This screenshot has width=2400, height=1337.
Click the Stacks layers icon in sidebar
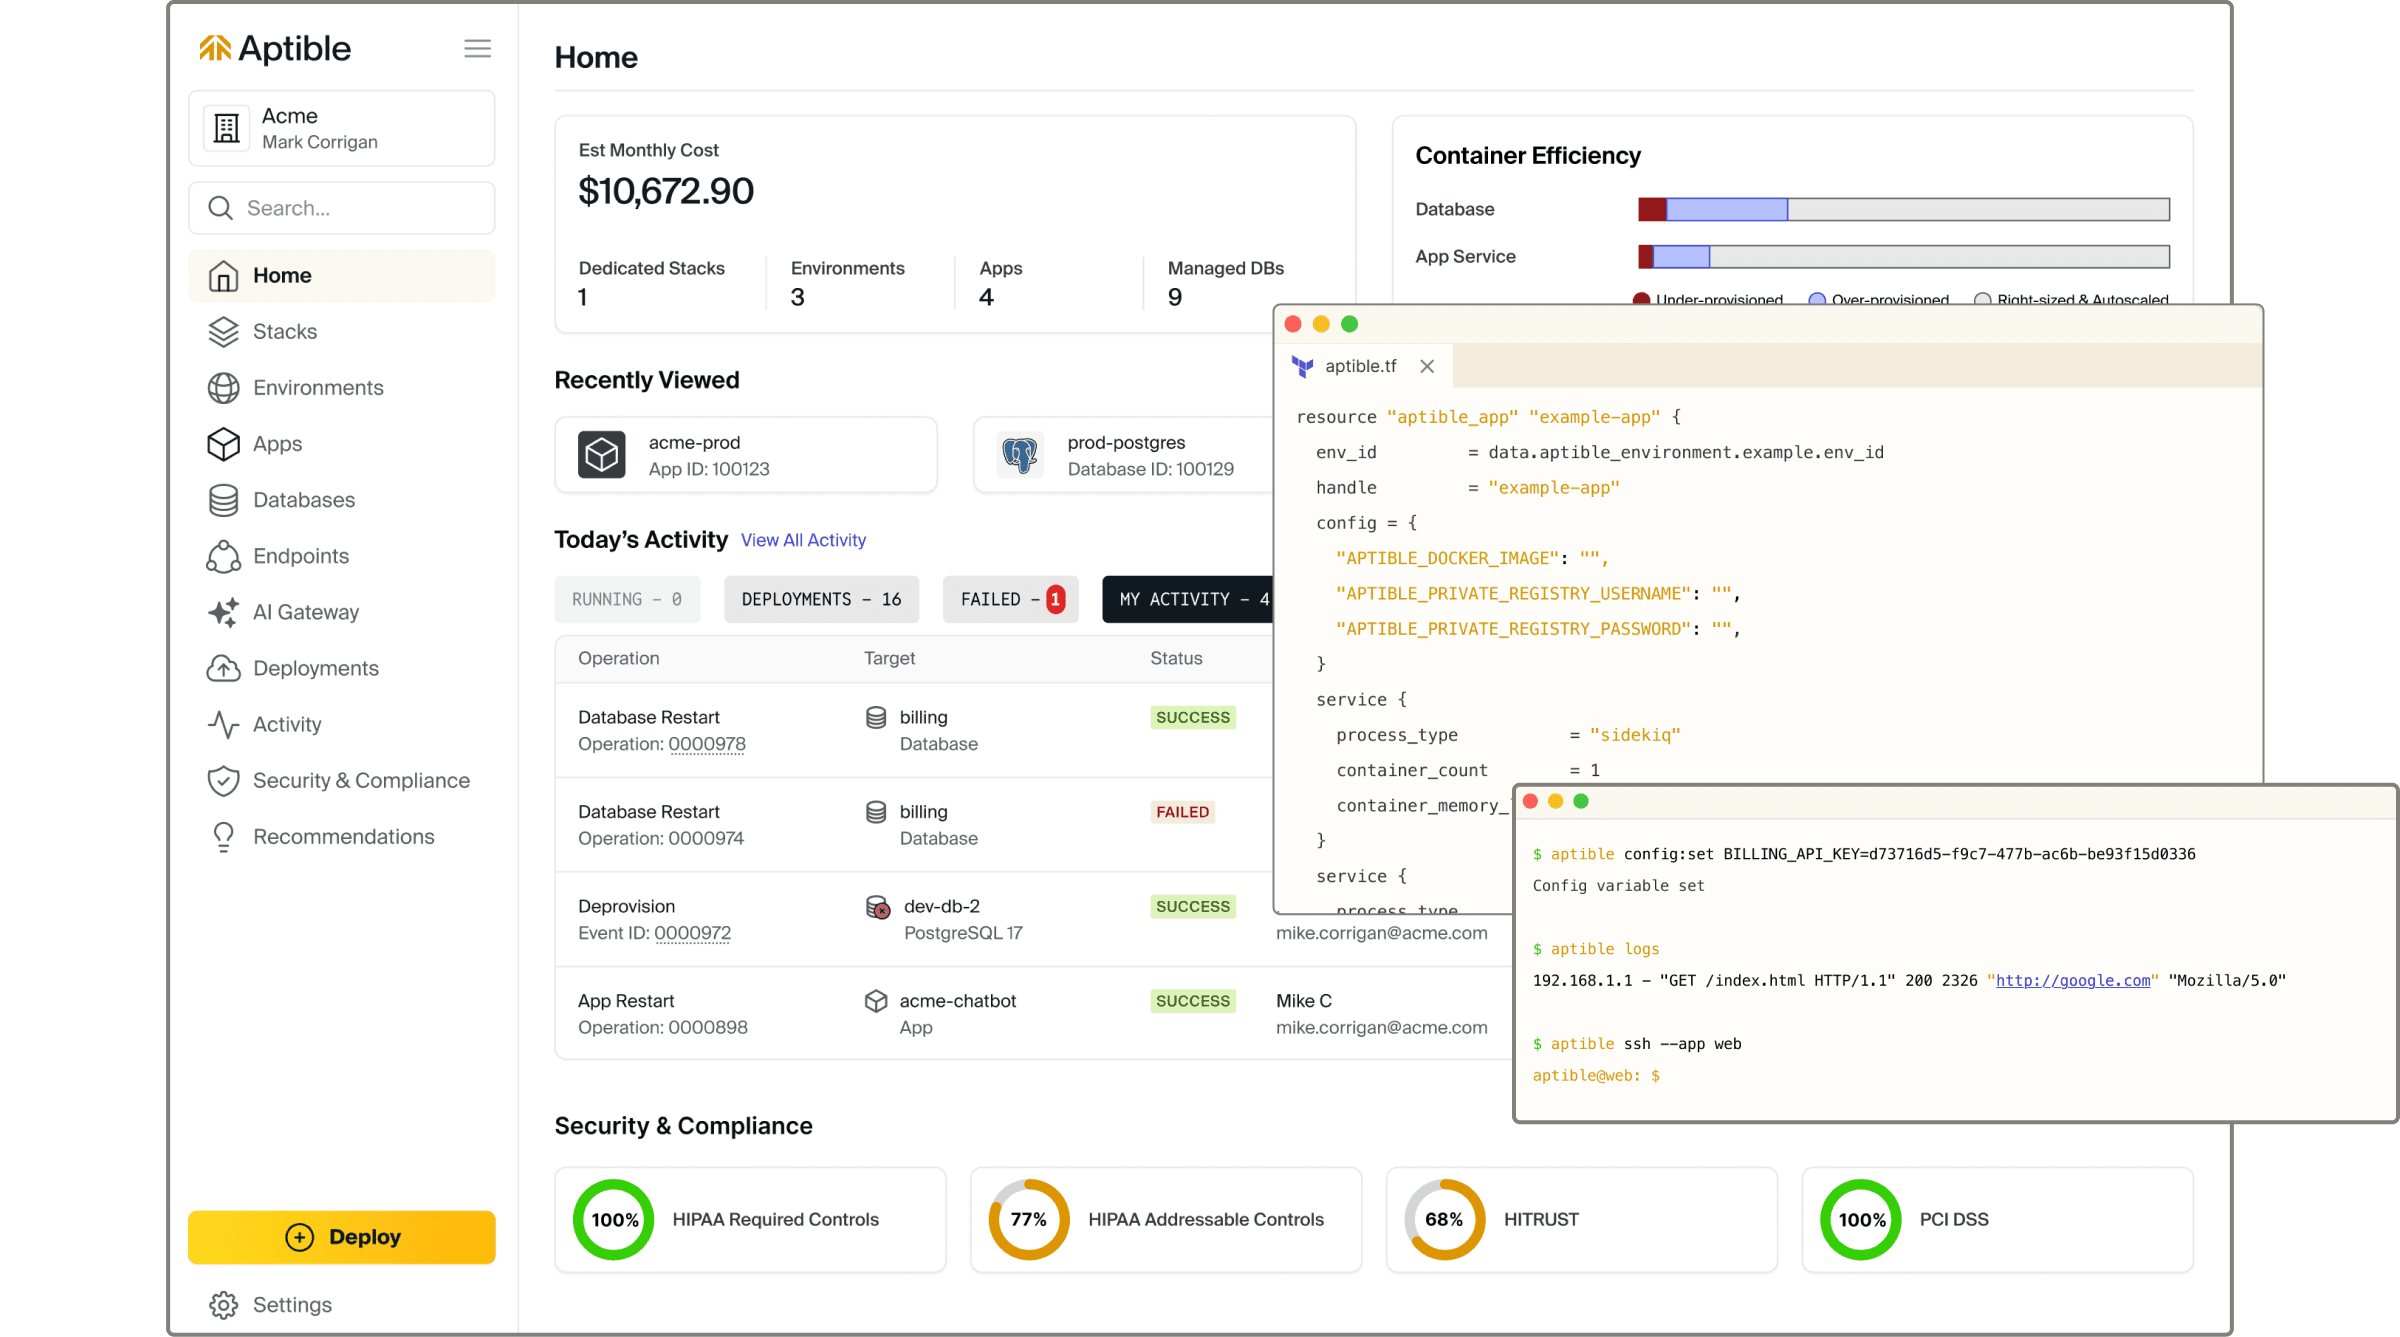tap(223, 332)
